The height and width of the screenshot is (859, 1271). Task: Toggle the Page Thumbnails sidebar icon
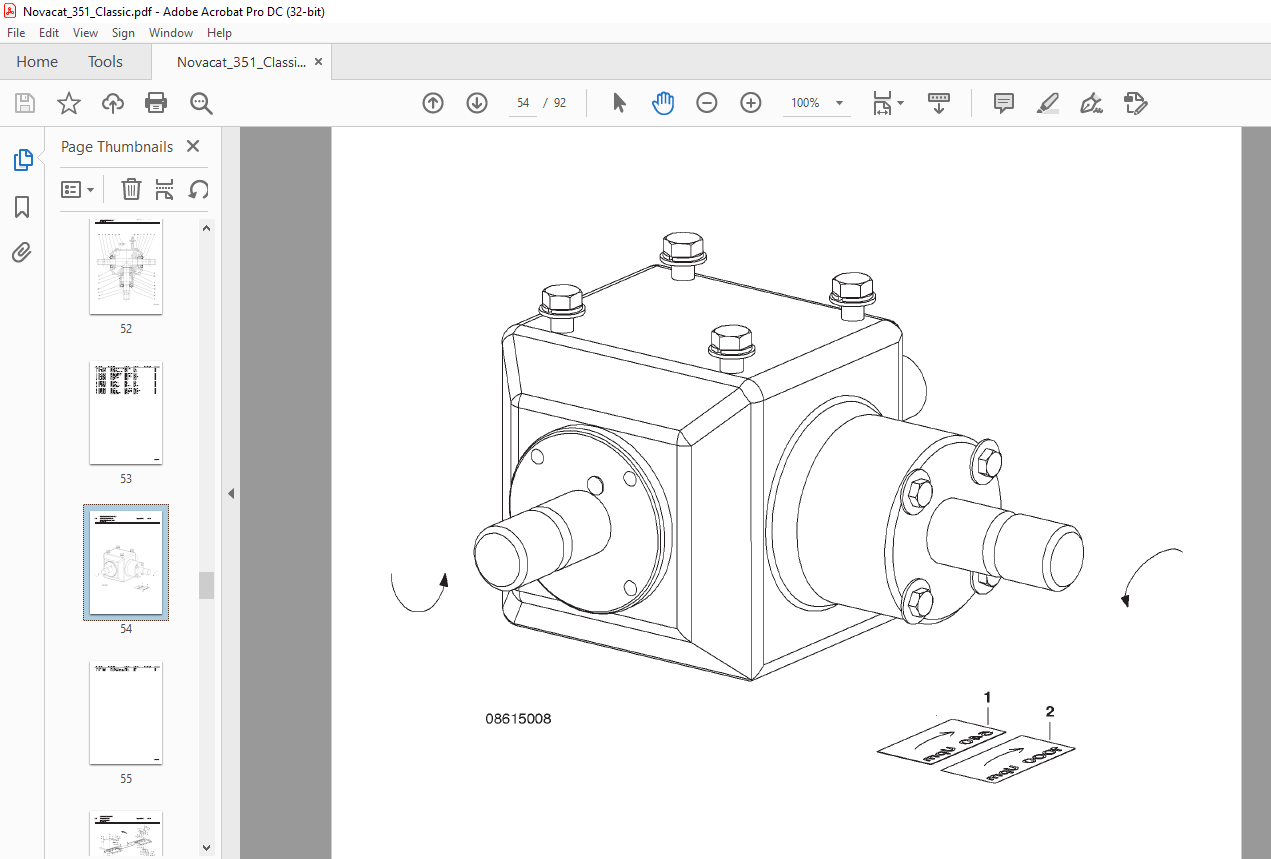(22, 160)
